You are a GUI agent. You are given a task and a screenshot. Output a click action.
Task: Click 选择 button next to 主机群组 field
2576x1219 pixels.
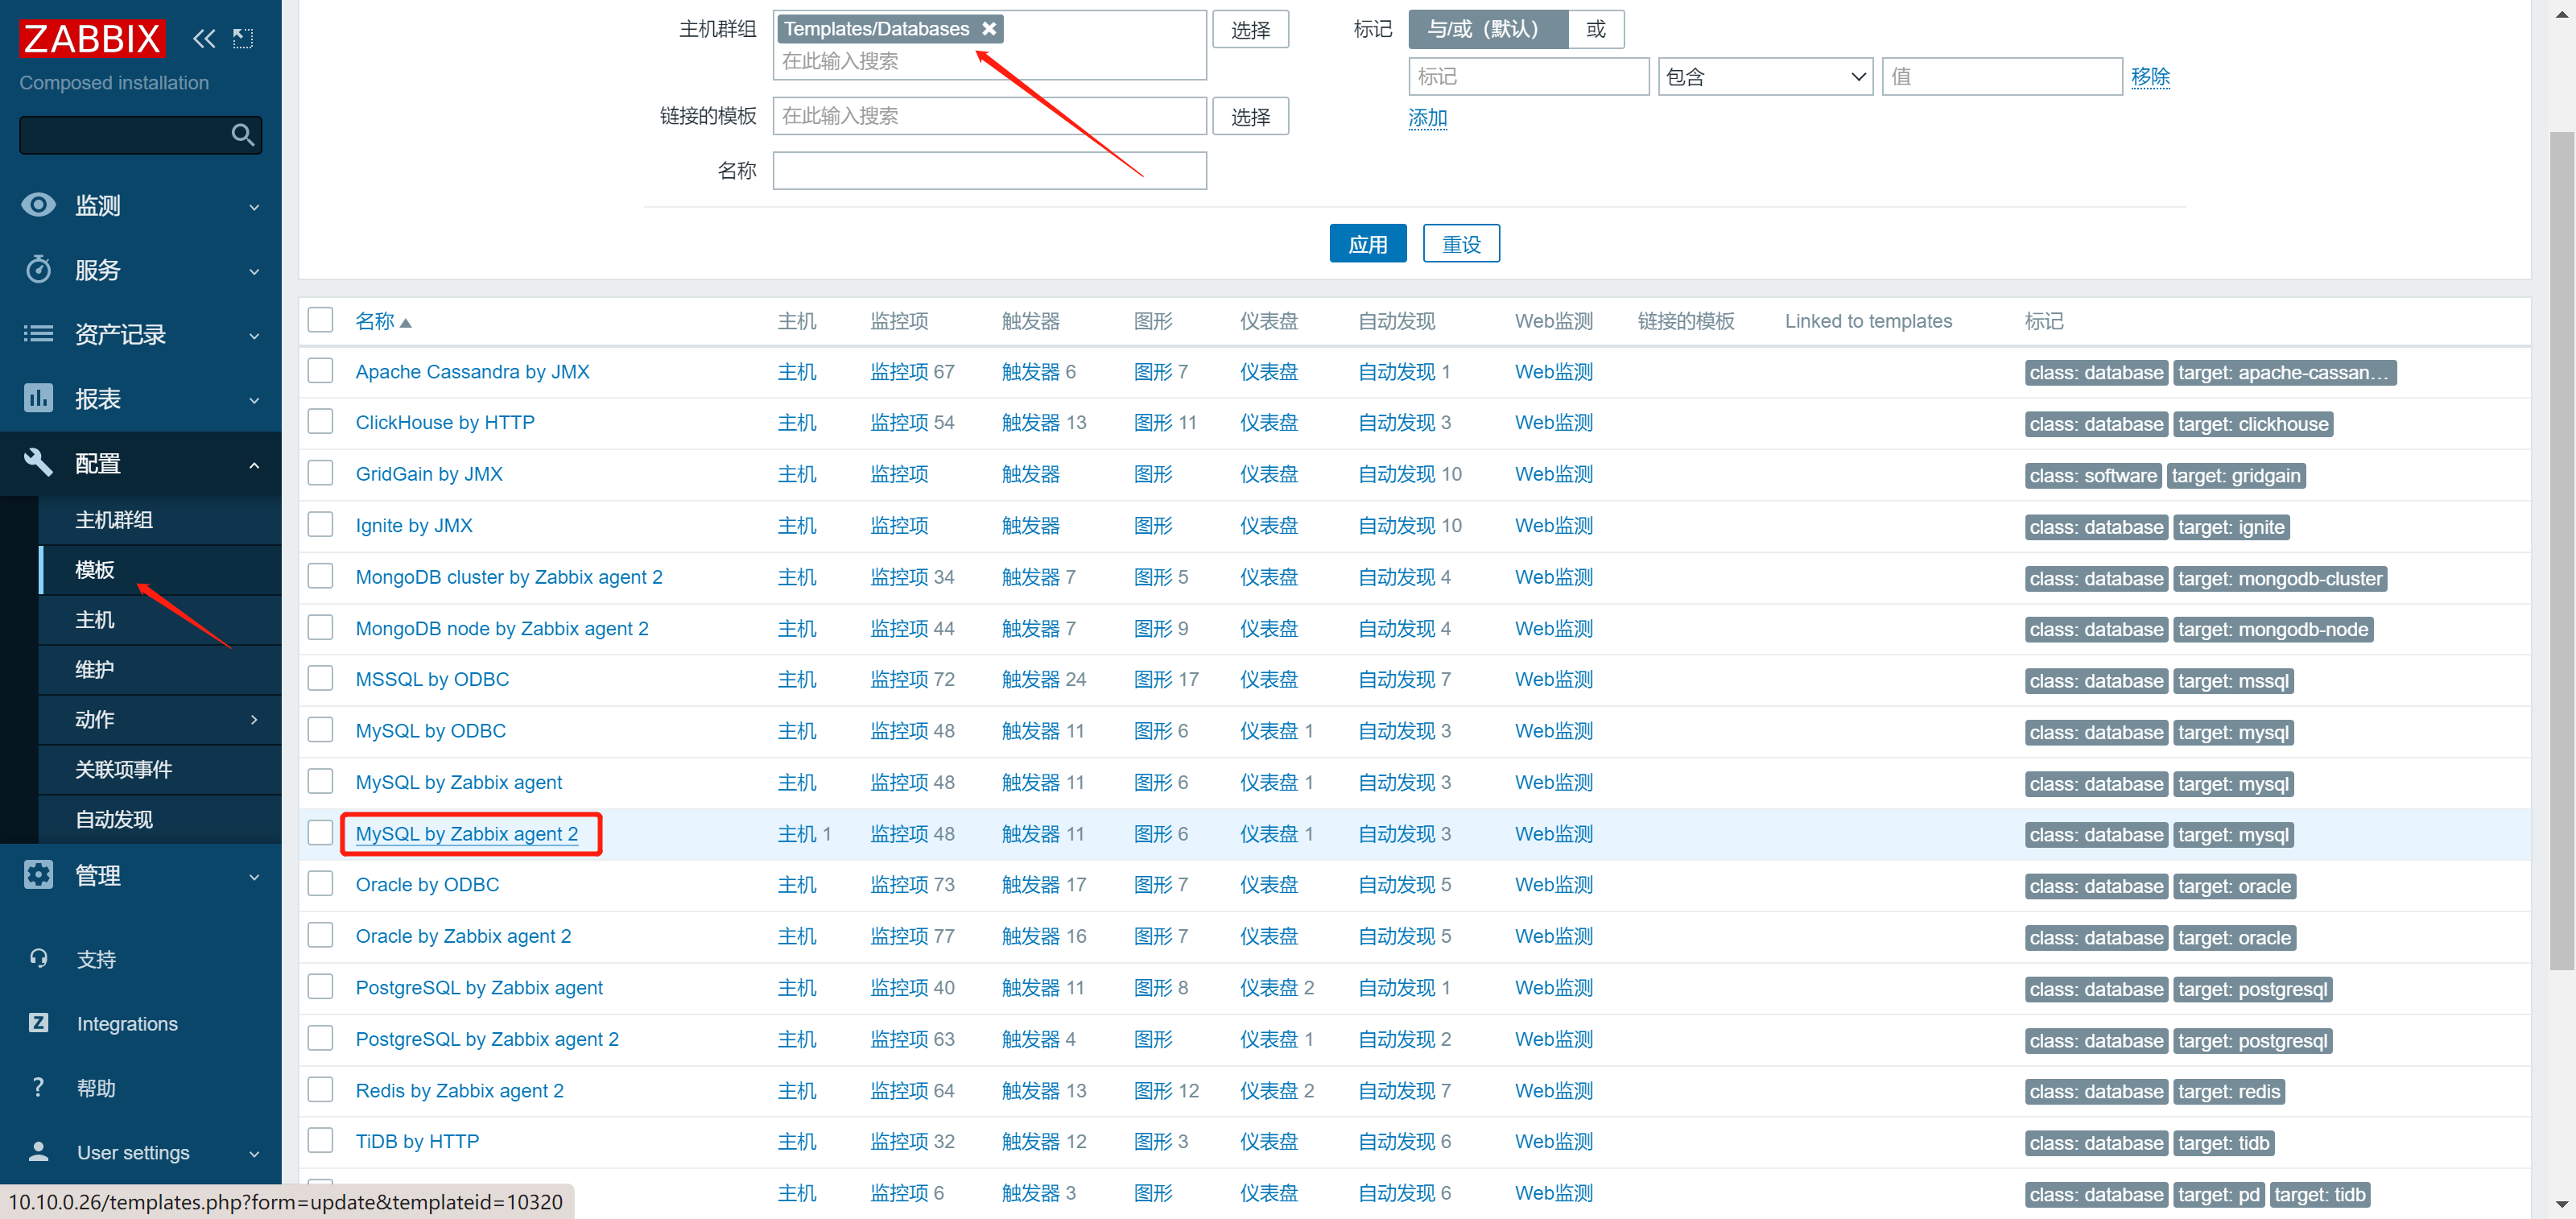click(x=1250, y=29)
